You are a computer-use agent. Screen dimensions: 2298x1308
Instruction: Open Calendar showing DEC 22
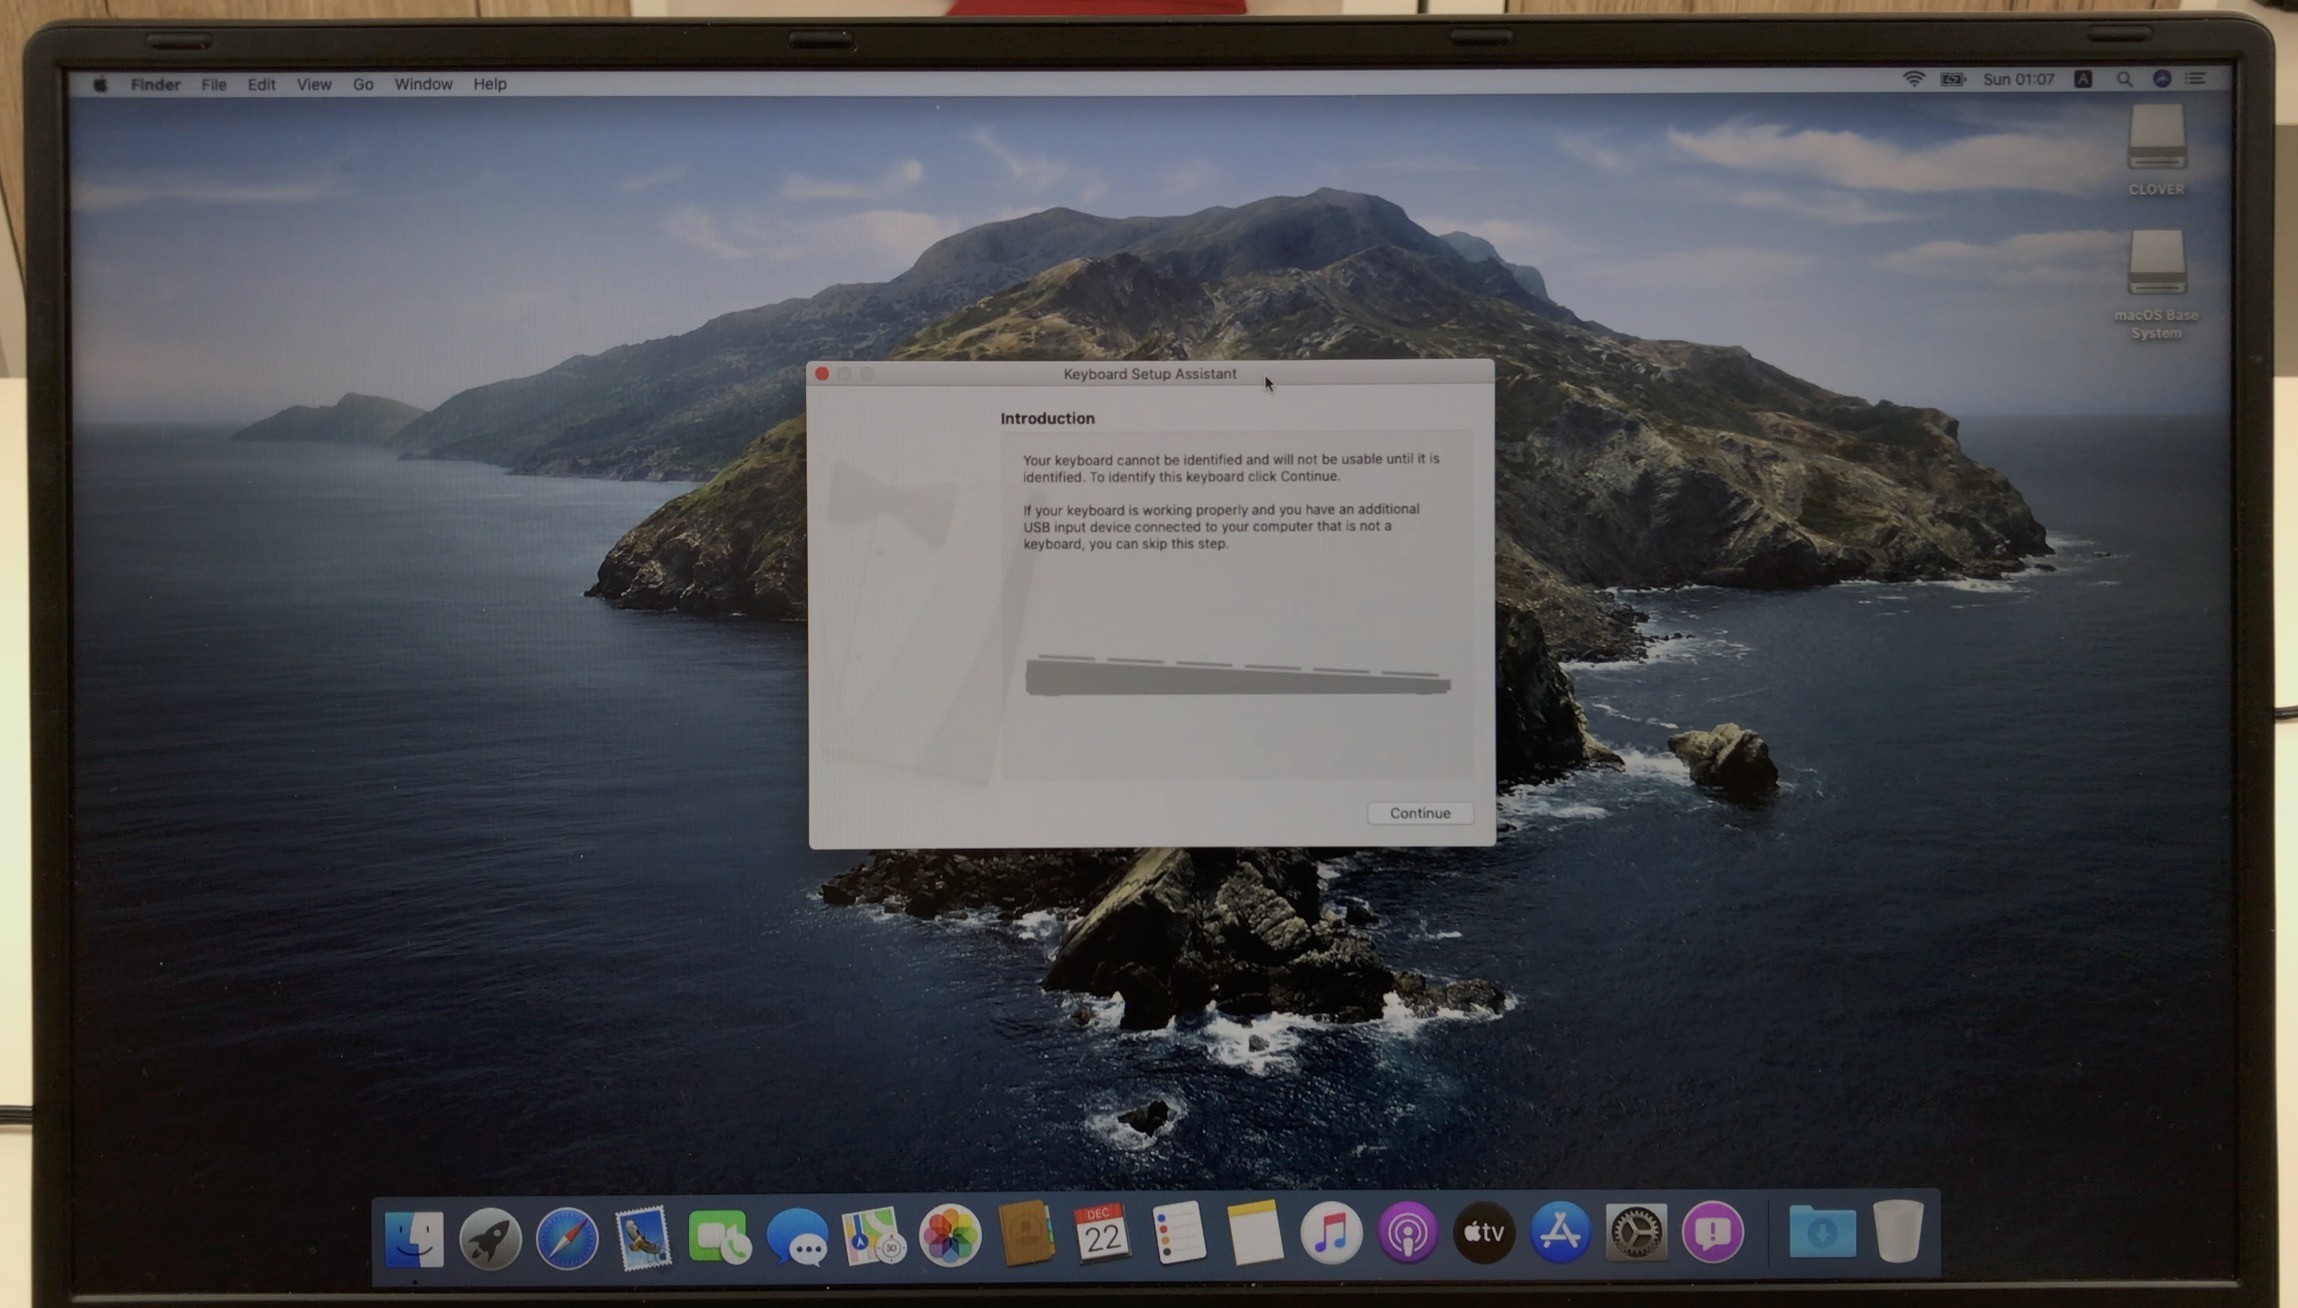click(x=1102, y=1234)
